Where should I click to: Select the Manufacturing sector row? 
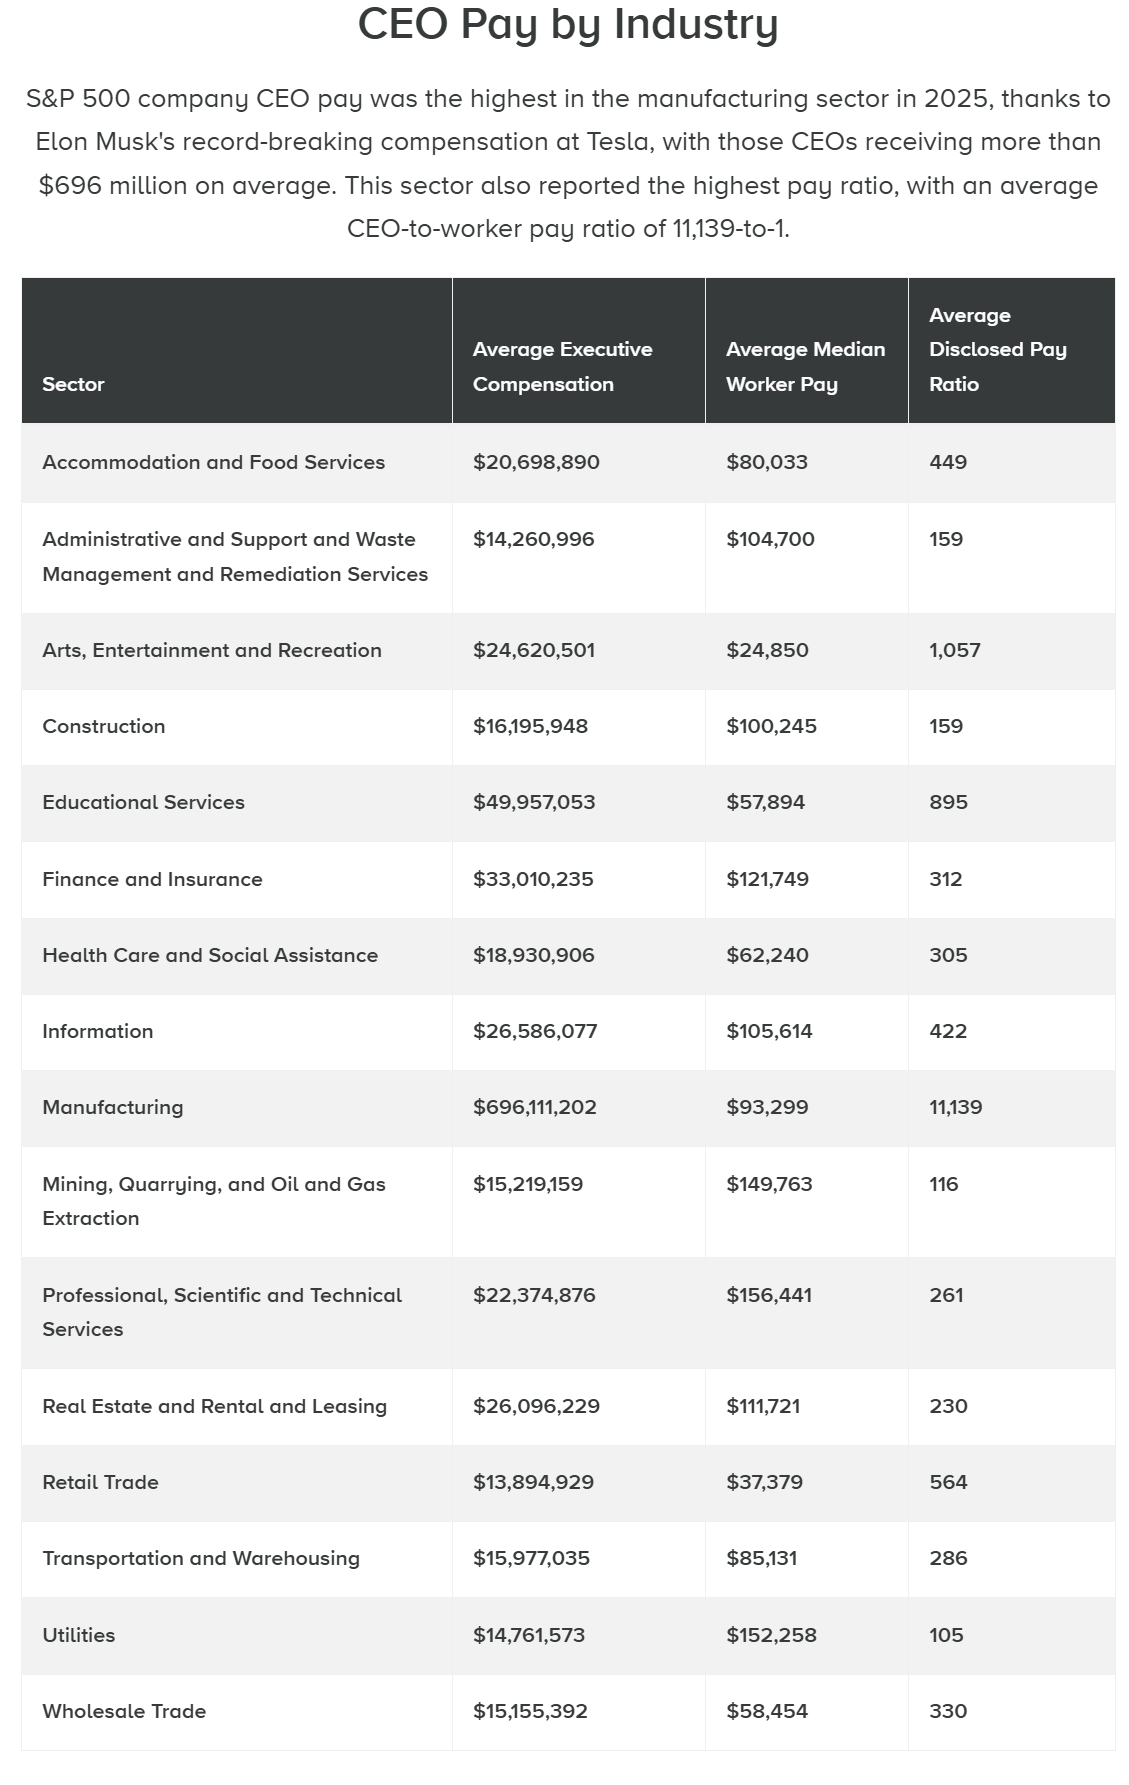coord(568,1108)
